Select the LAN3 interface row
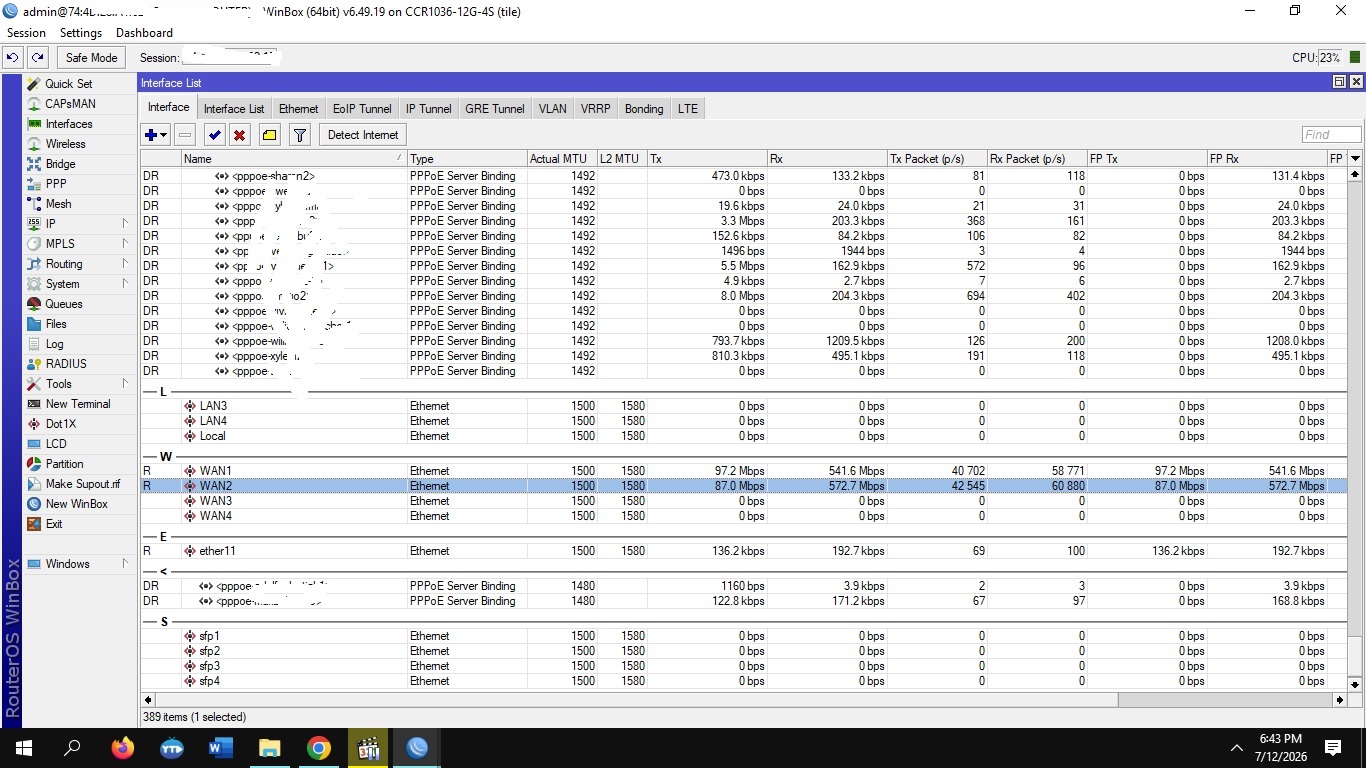Screen dimensions: 1366x768 point(744,406)
